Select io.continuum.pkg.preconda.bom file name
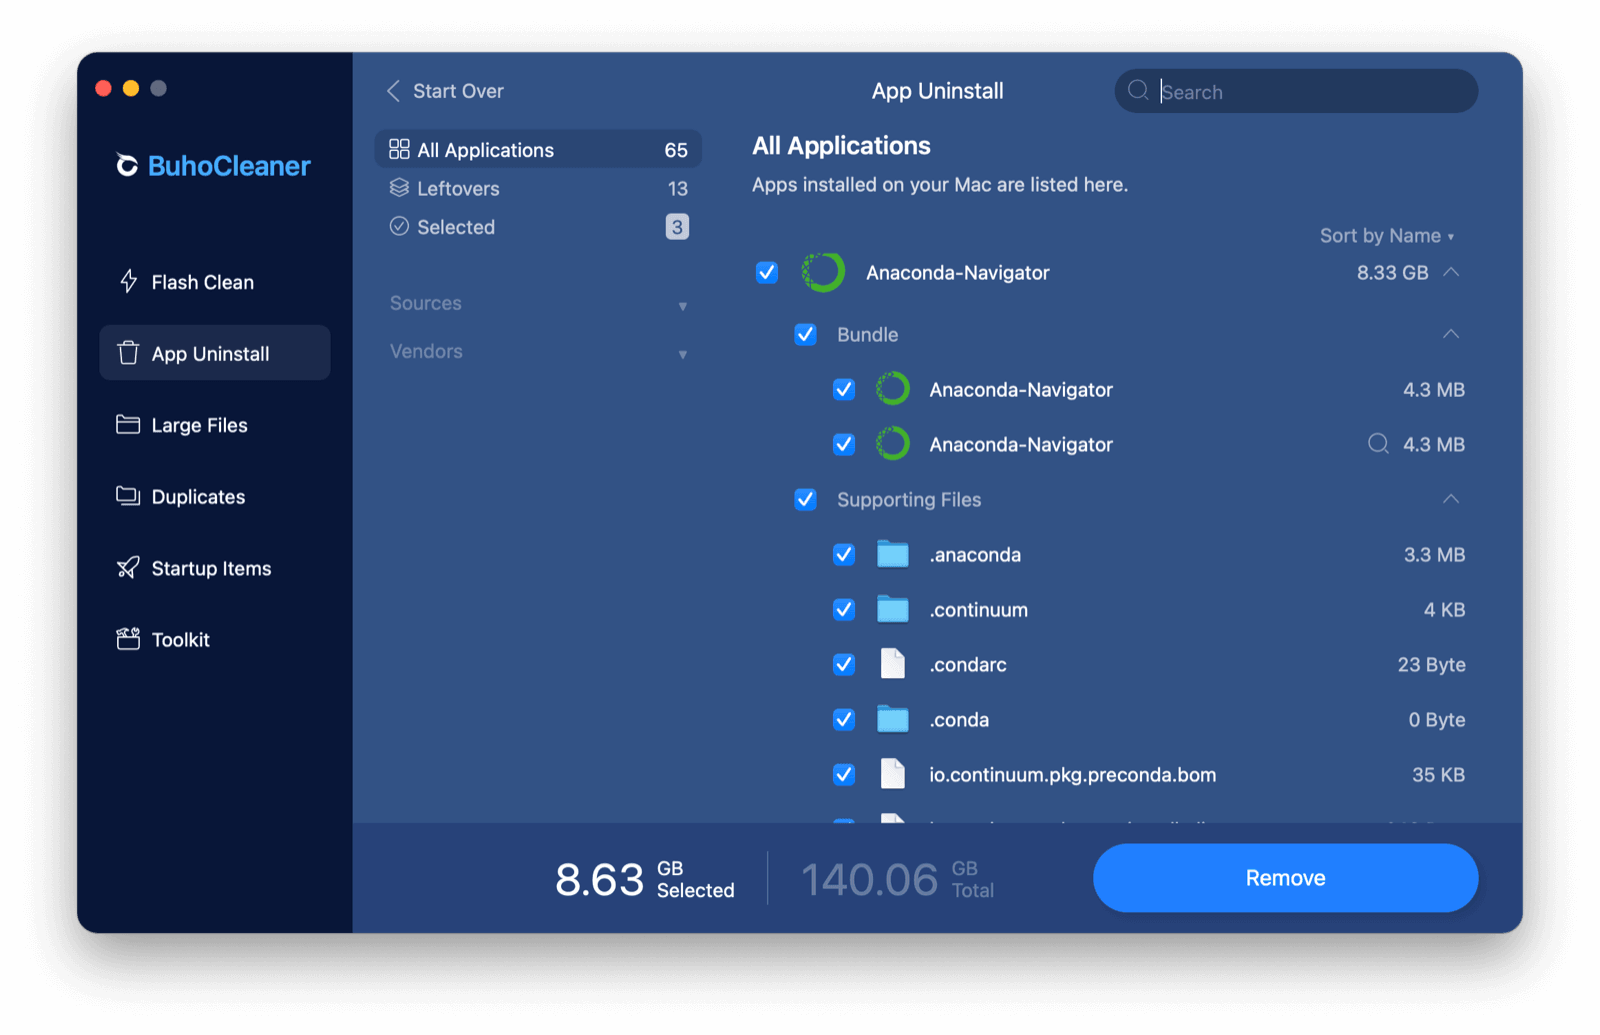1600x1035 pixels. click(x=1073, y=775)
